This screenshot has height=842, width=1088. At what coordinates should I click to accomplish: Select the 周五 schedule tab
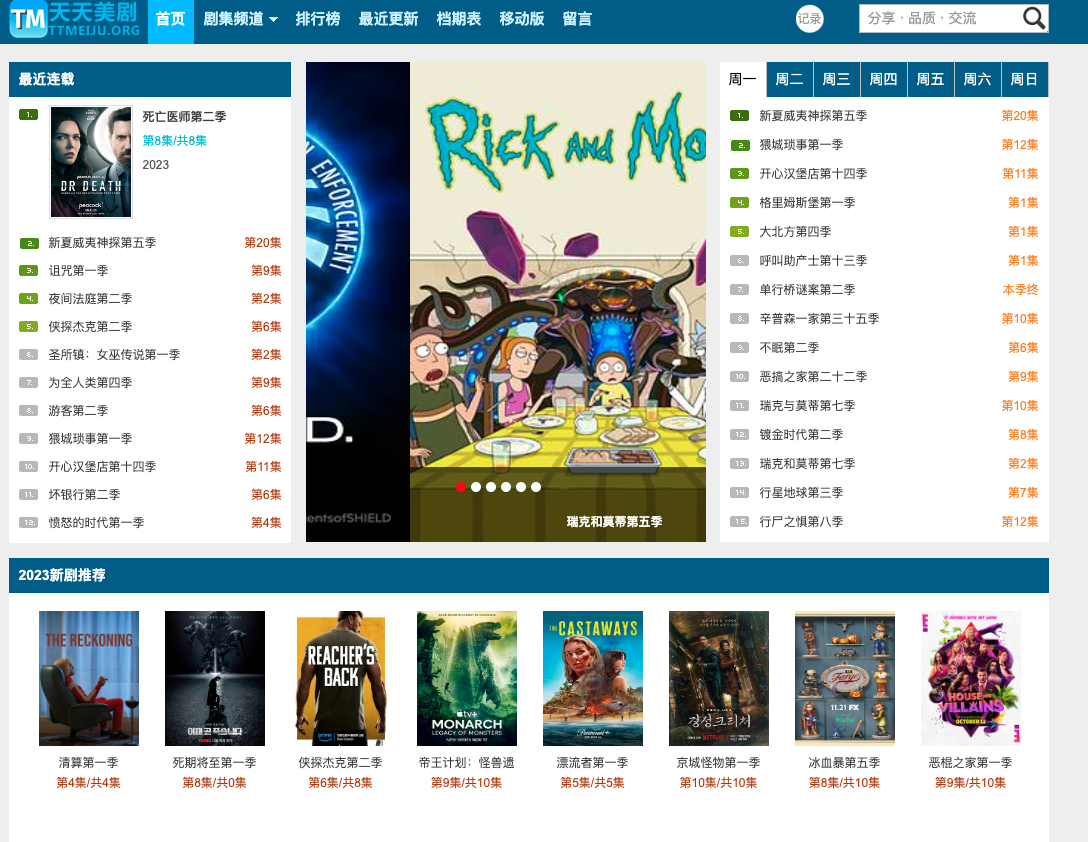[x=930, y=79]
